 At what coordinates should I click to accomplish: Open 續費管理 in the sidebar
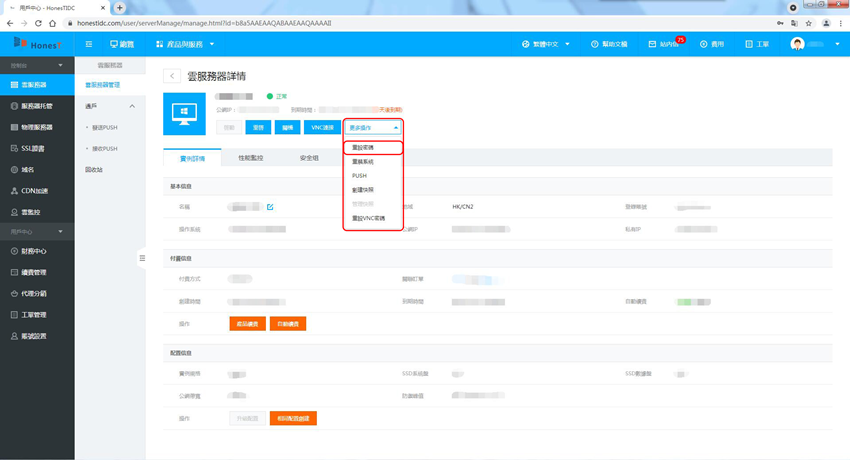pos(37,273)
